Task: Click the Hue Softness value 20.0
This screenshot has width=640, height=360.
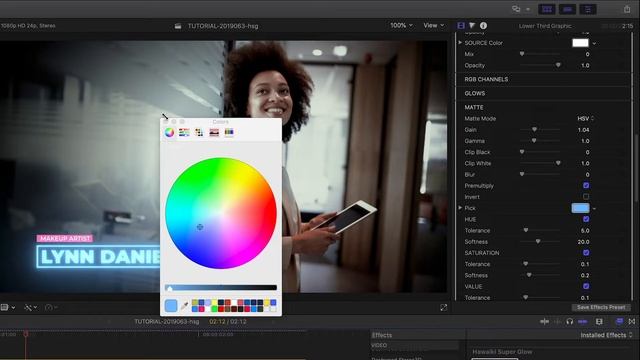Action: 584,242
